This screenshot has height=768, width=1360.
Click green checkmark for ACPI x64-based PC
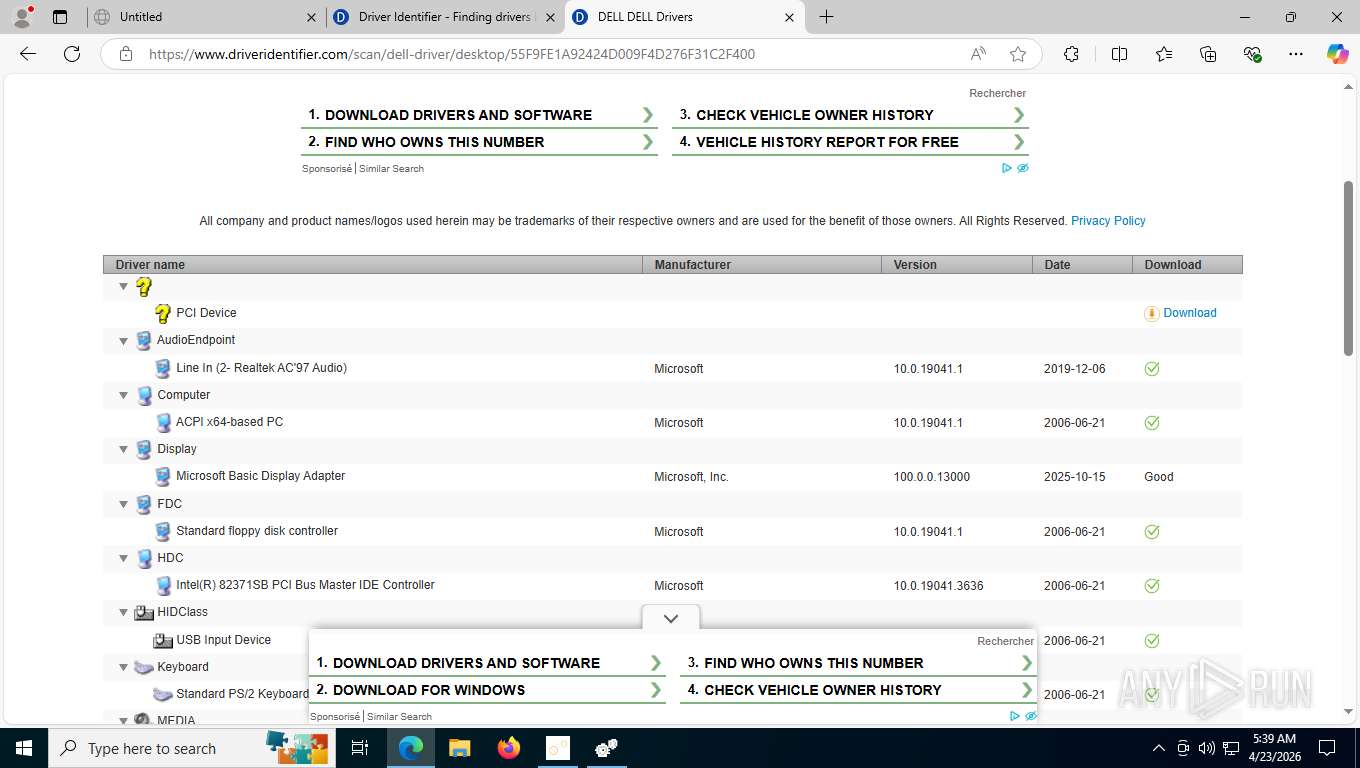[x=1152, y=422]
